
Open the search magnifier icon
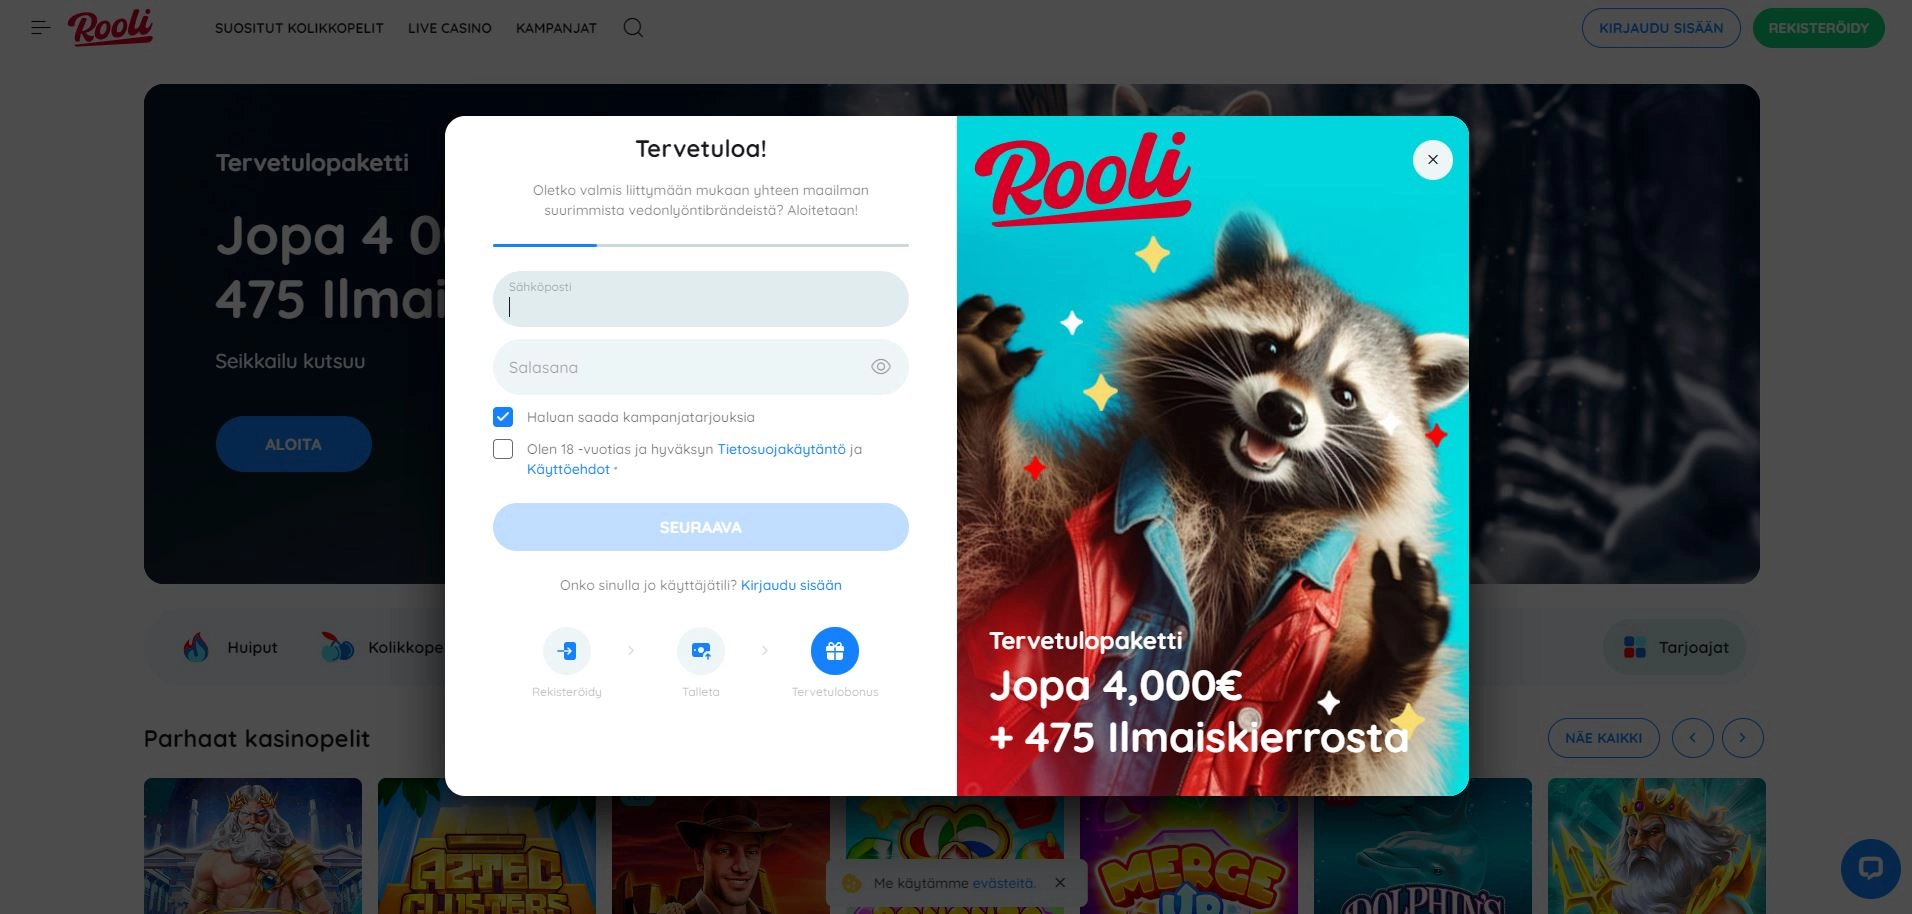(x=633, y=28)
